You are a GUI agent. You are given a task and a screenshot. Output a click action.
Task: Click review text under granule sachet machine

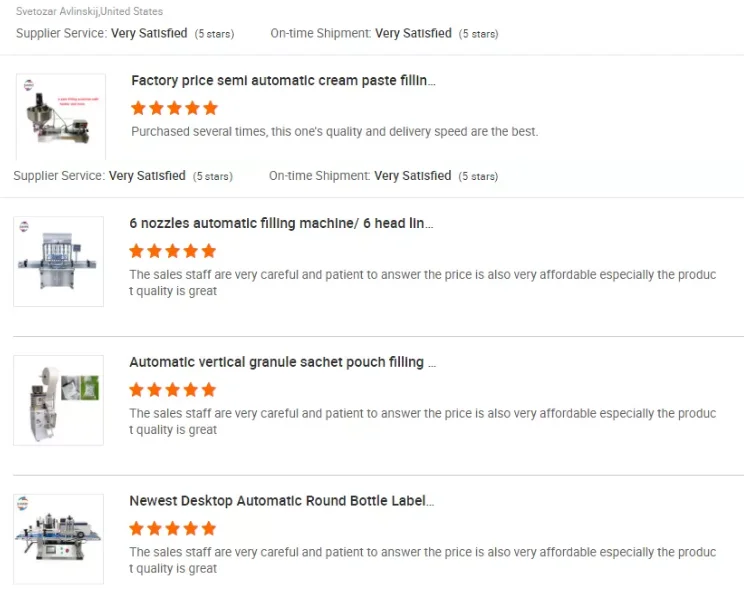coord(422,421)
